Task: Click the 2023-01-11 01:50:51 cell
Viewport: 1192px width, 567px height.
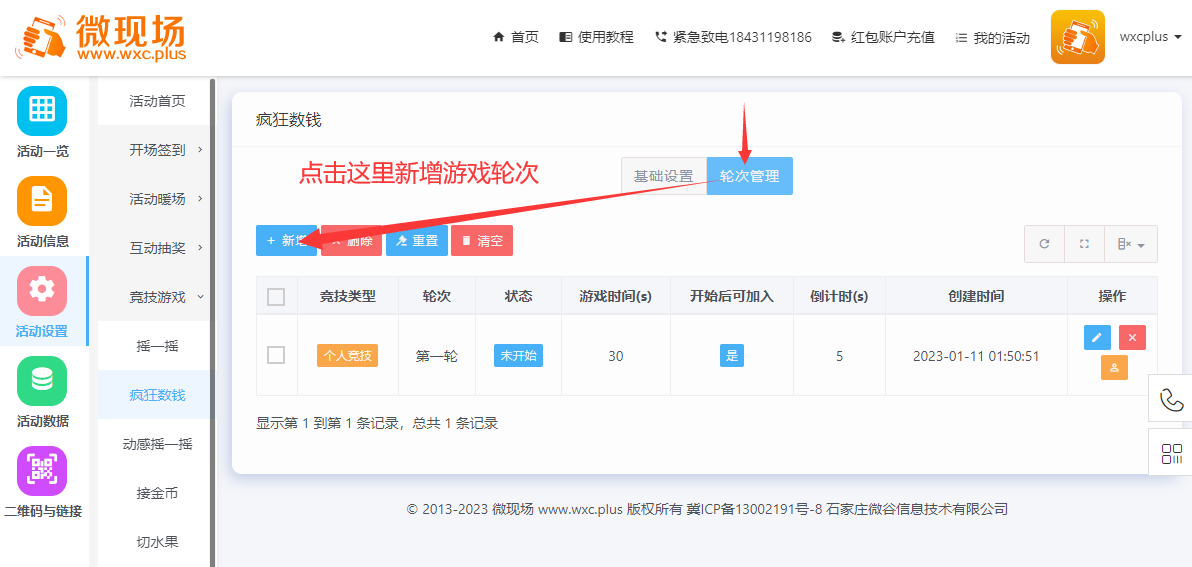Action: click(x=976, y=356)
